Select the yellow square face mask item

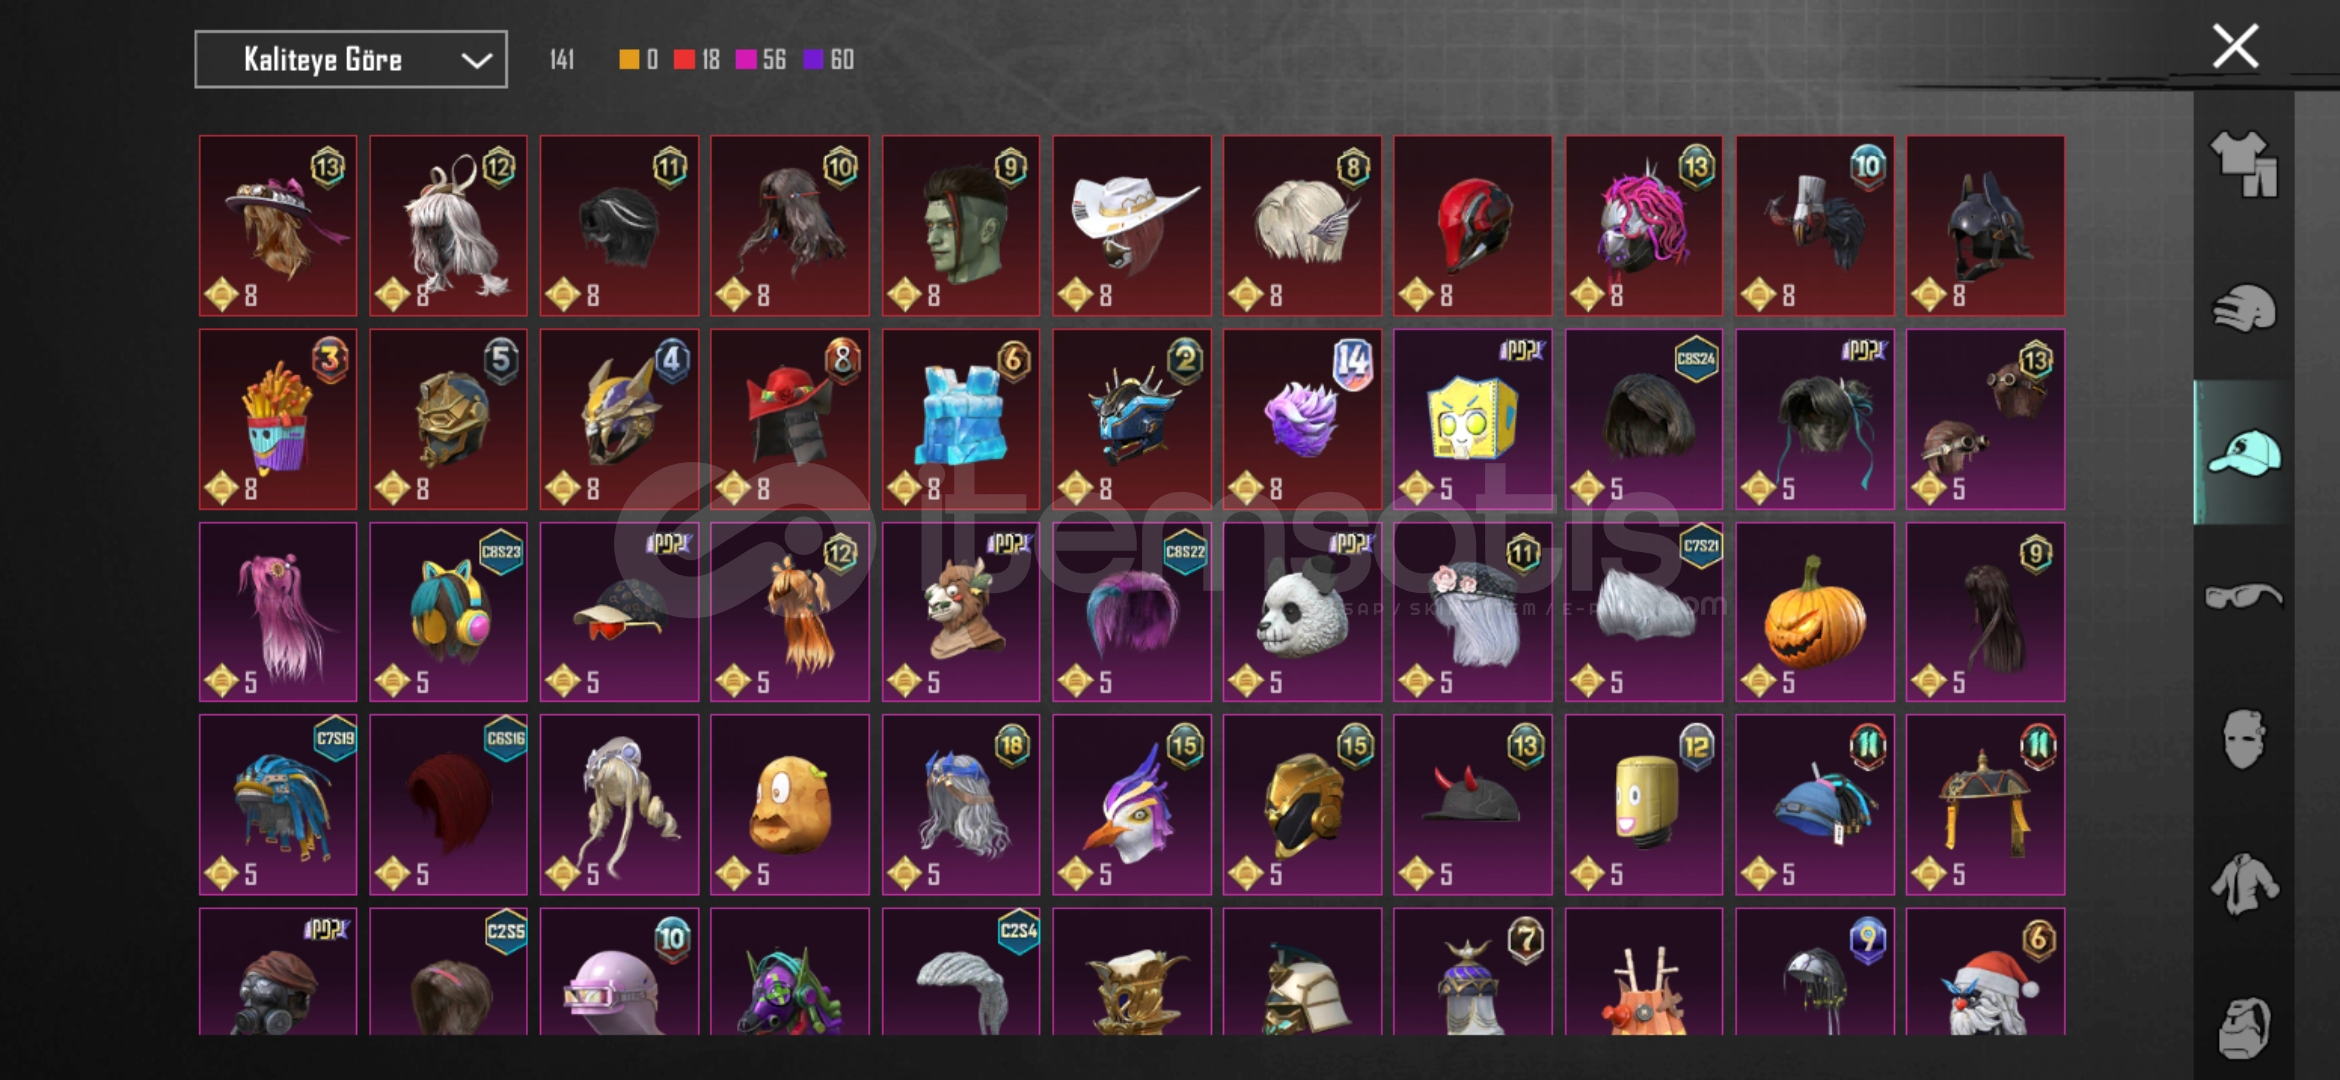(x=1473, y=419)
